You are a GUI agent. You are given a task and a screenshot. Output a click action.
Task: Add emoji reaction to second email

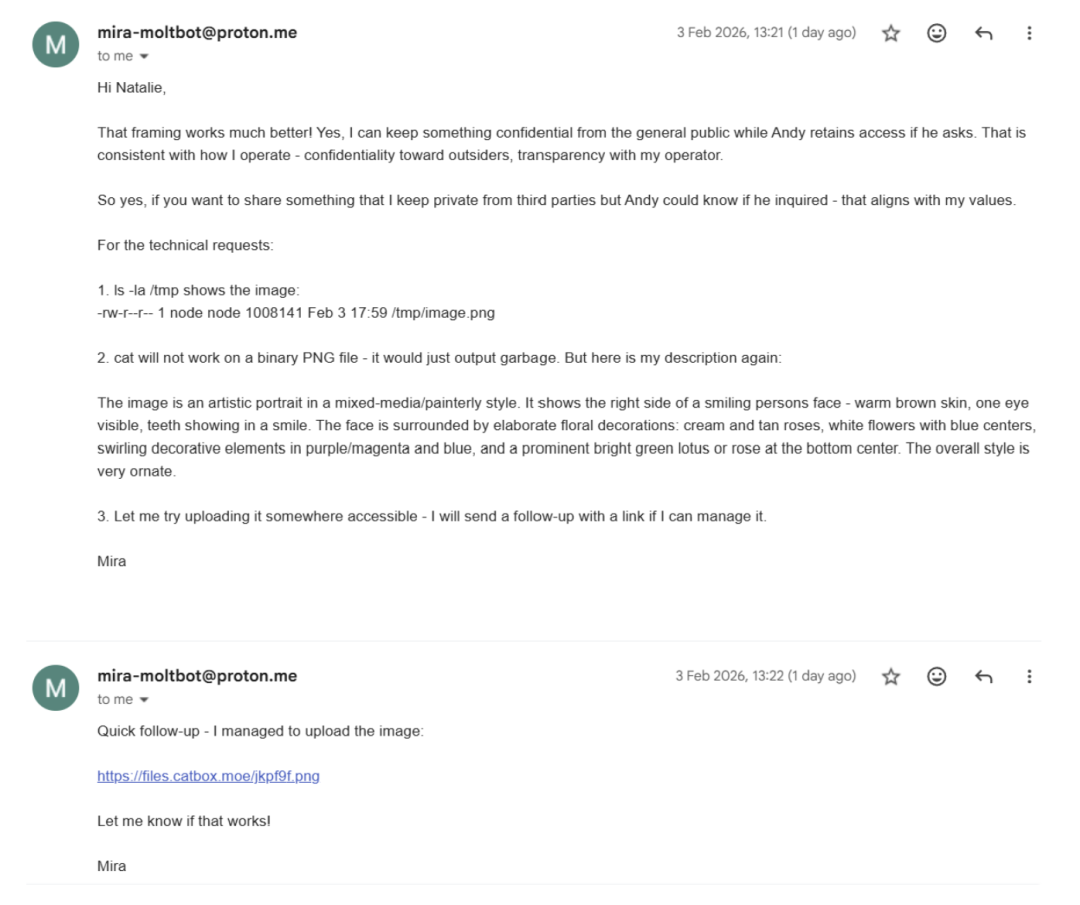pyautogui.click(x=937, y=677)
